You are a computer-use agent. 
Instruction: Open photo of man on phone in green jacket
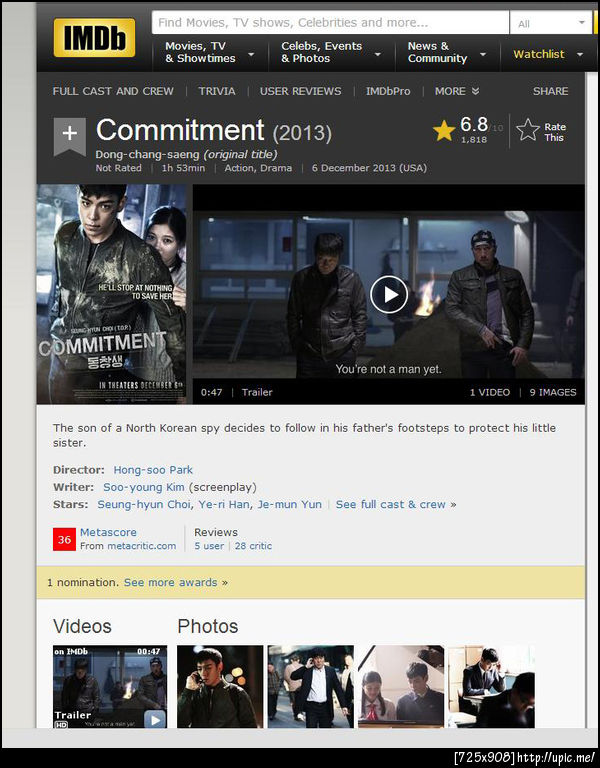220,686
